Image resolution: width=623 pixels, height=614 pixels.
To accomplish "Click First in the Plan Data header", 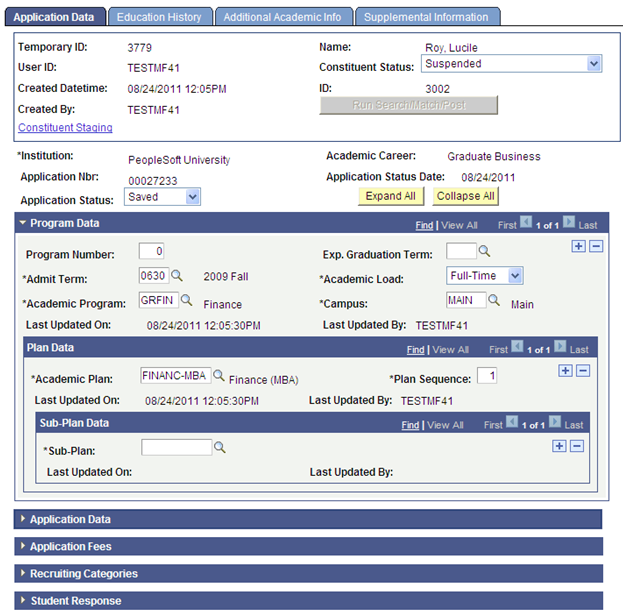I will coord(498,350).
